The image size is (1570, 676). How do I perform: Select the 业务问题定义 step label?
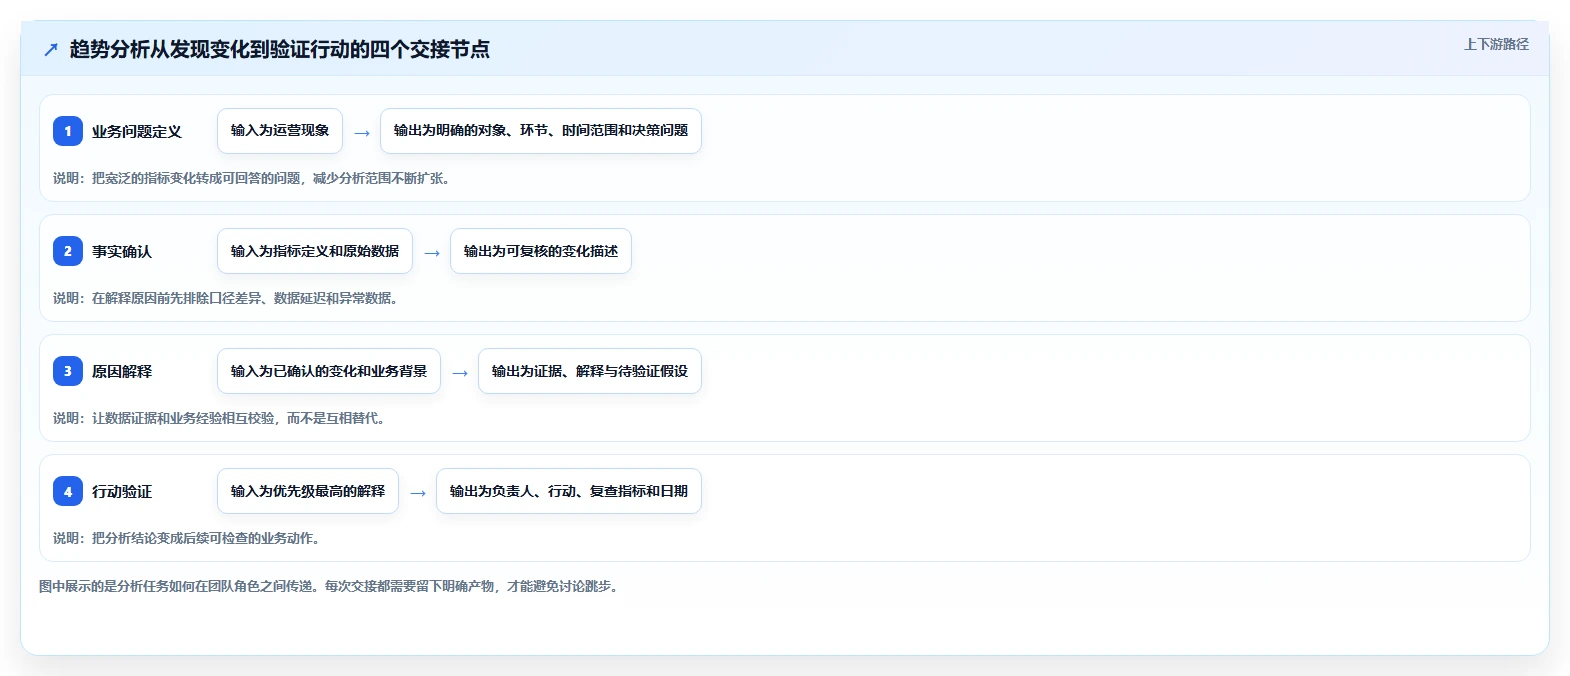click(x=137, y=131)
